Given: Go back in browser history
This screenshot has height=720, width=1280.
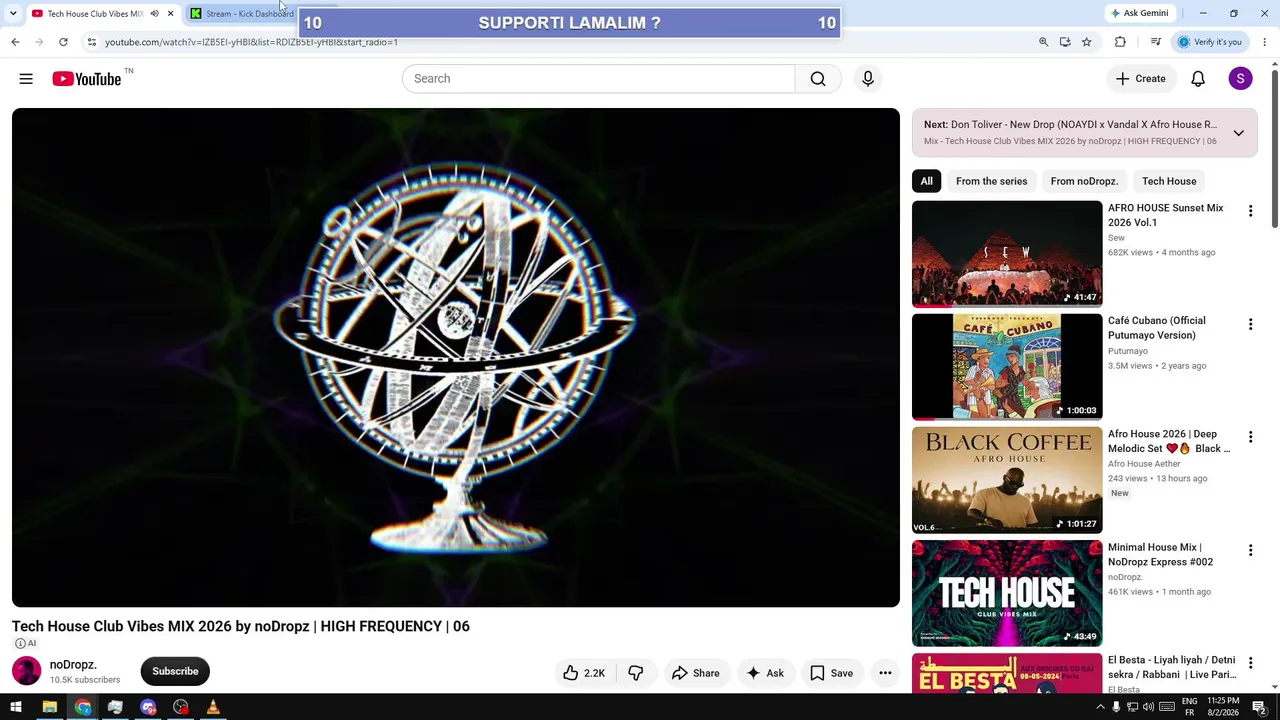Looking at the screenshot, I should [15, 42].
